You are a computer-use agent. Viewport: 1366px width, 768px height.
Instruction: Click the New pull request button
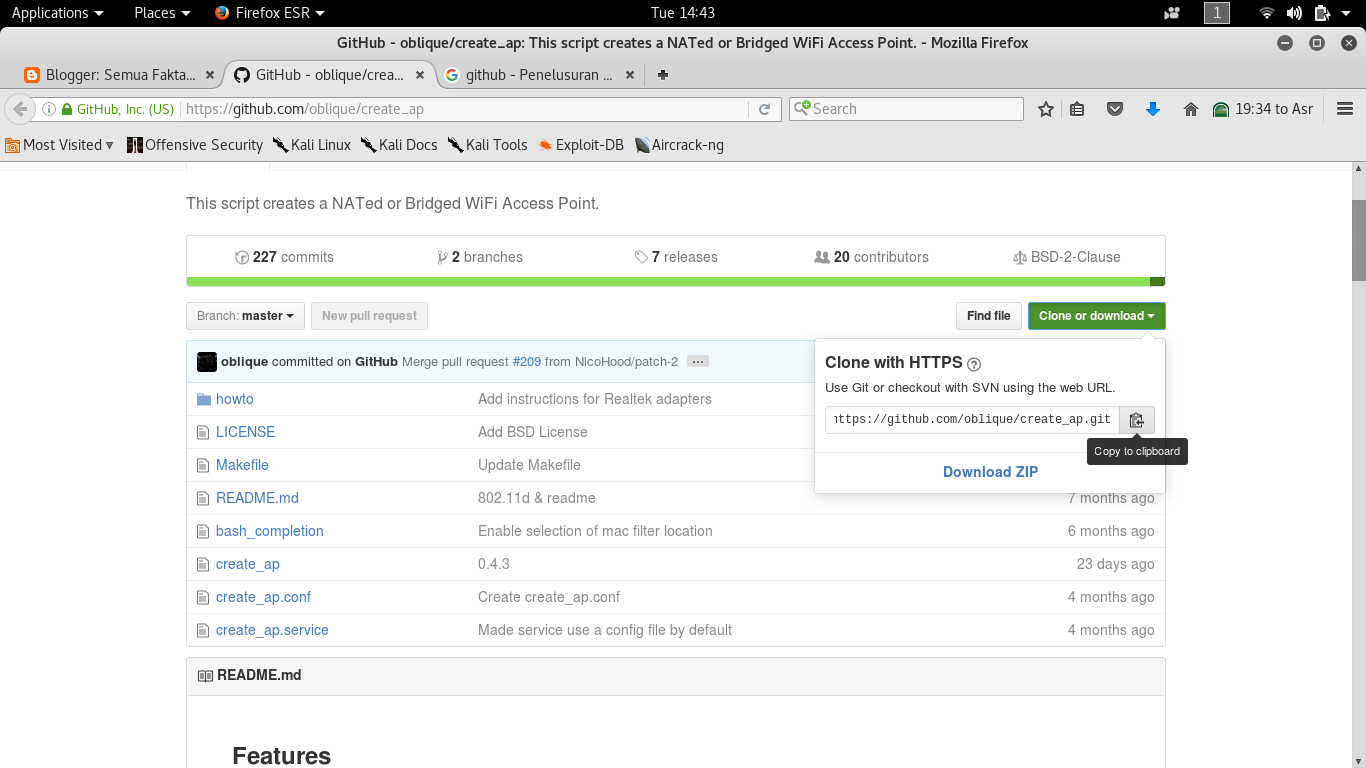coord(369,316)
